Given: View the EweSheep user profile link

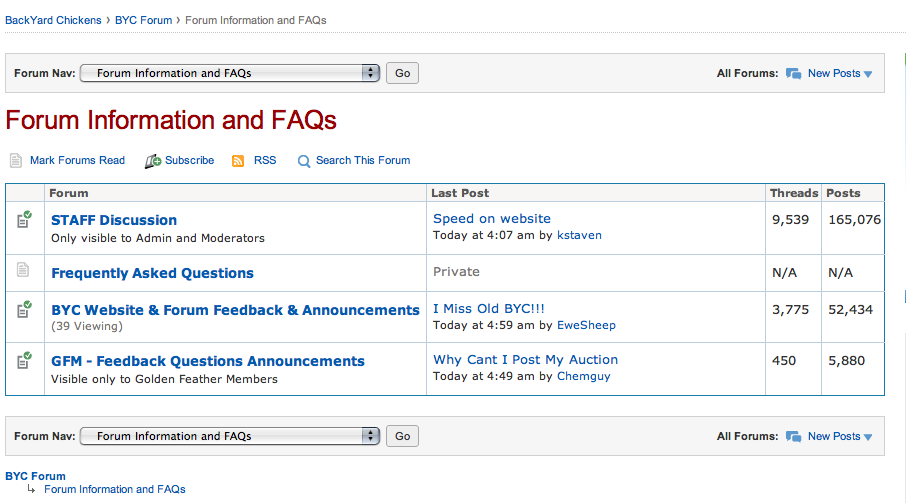Looking at the screenshot, I should 586,325.
